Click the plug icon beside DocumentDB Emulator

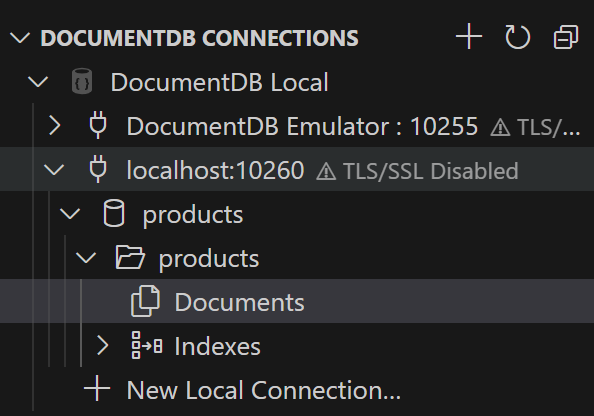pos(98,125)
